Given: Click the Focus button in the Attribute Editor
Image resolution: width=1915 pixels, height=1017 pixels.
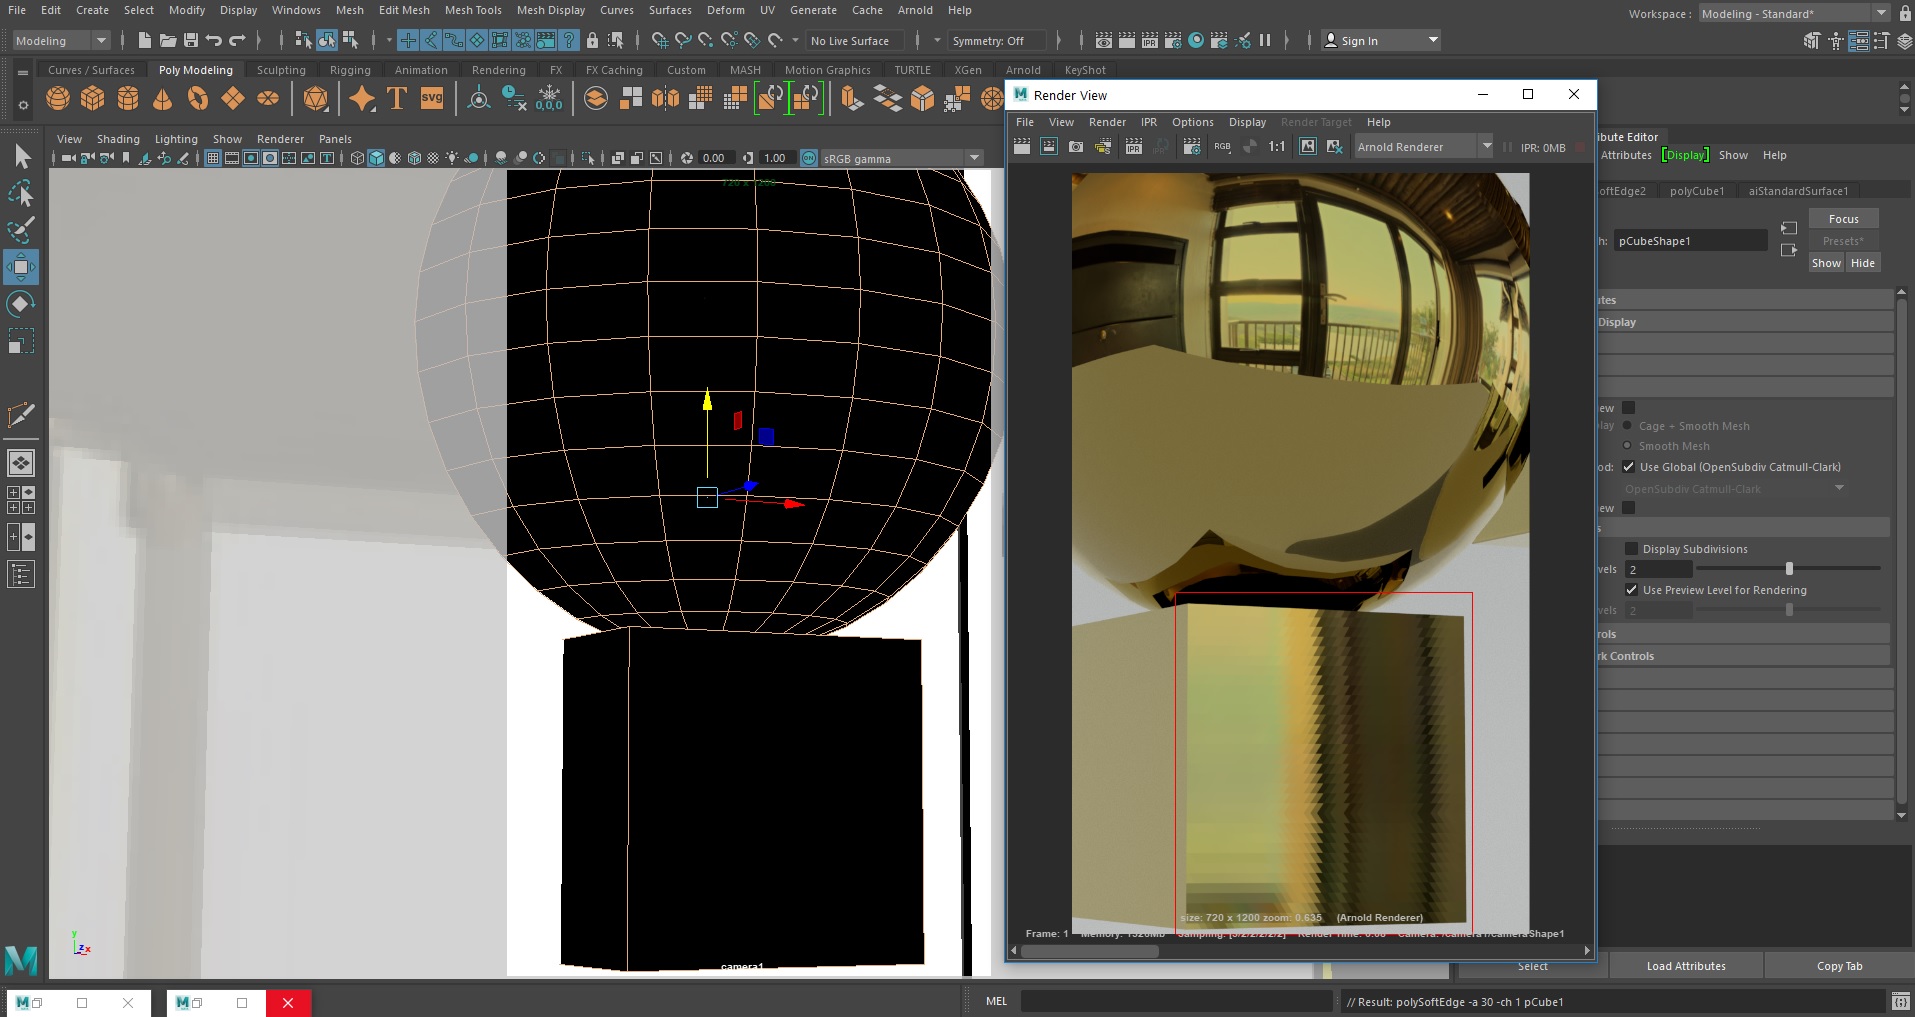Looking at the screenshot, I should [x=1842, y=218].
